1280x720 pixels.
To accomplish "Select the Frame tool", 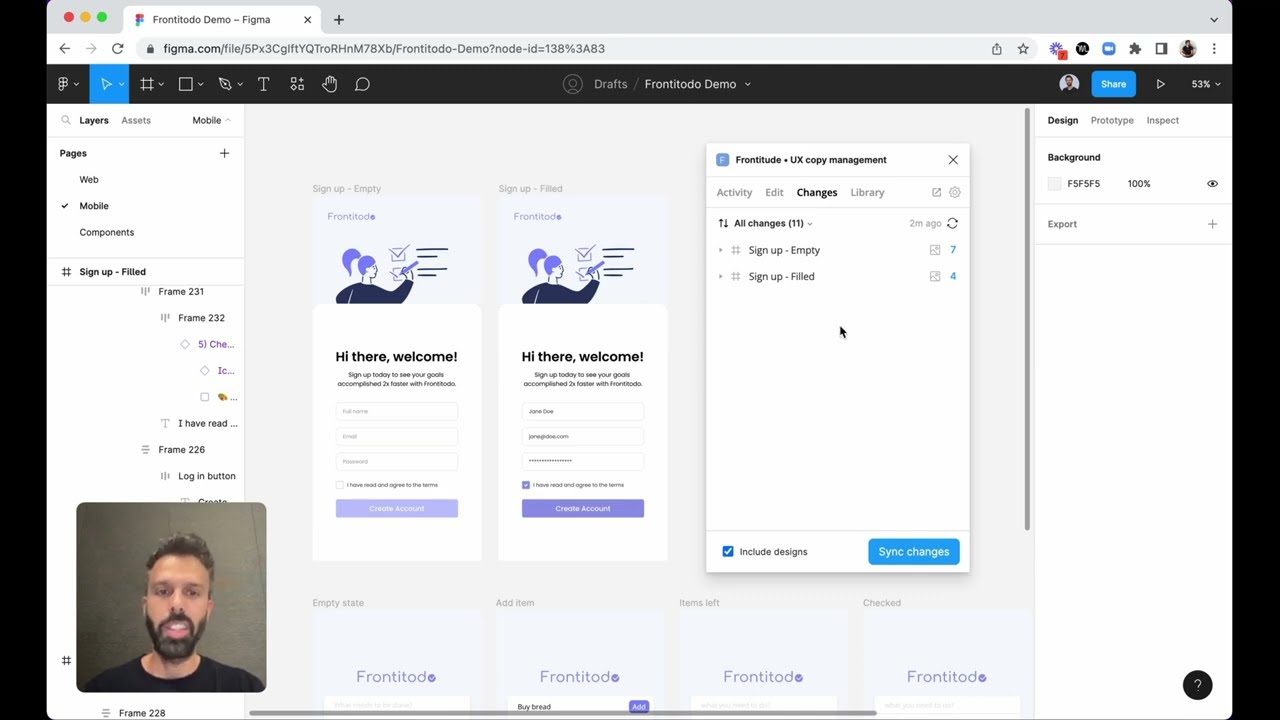I will click(x=147, y=84).
